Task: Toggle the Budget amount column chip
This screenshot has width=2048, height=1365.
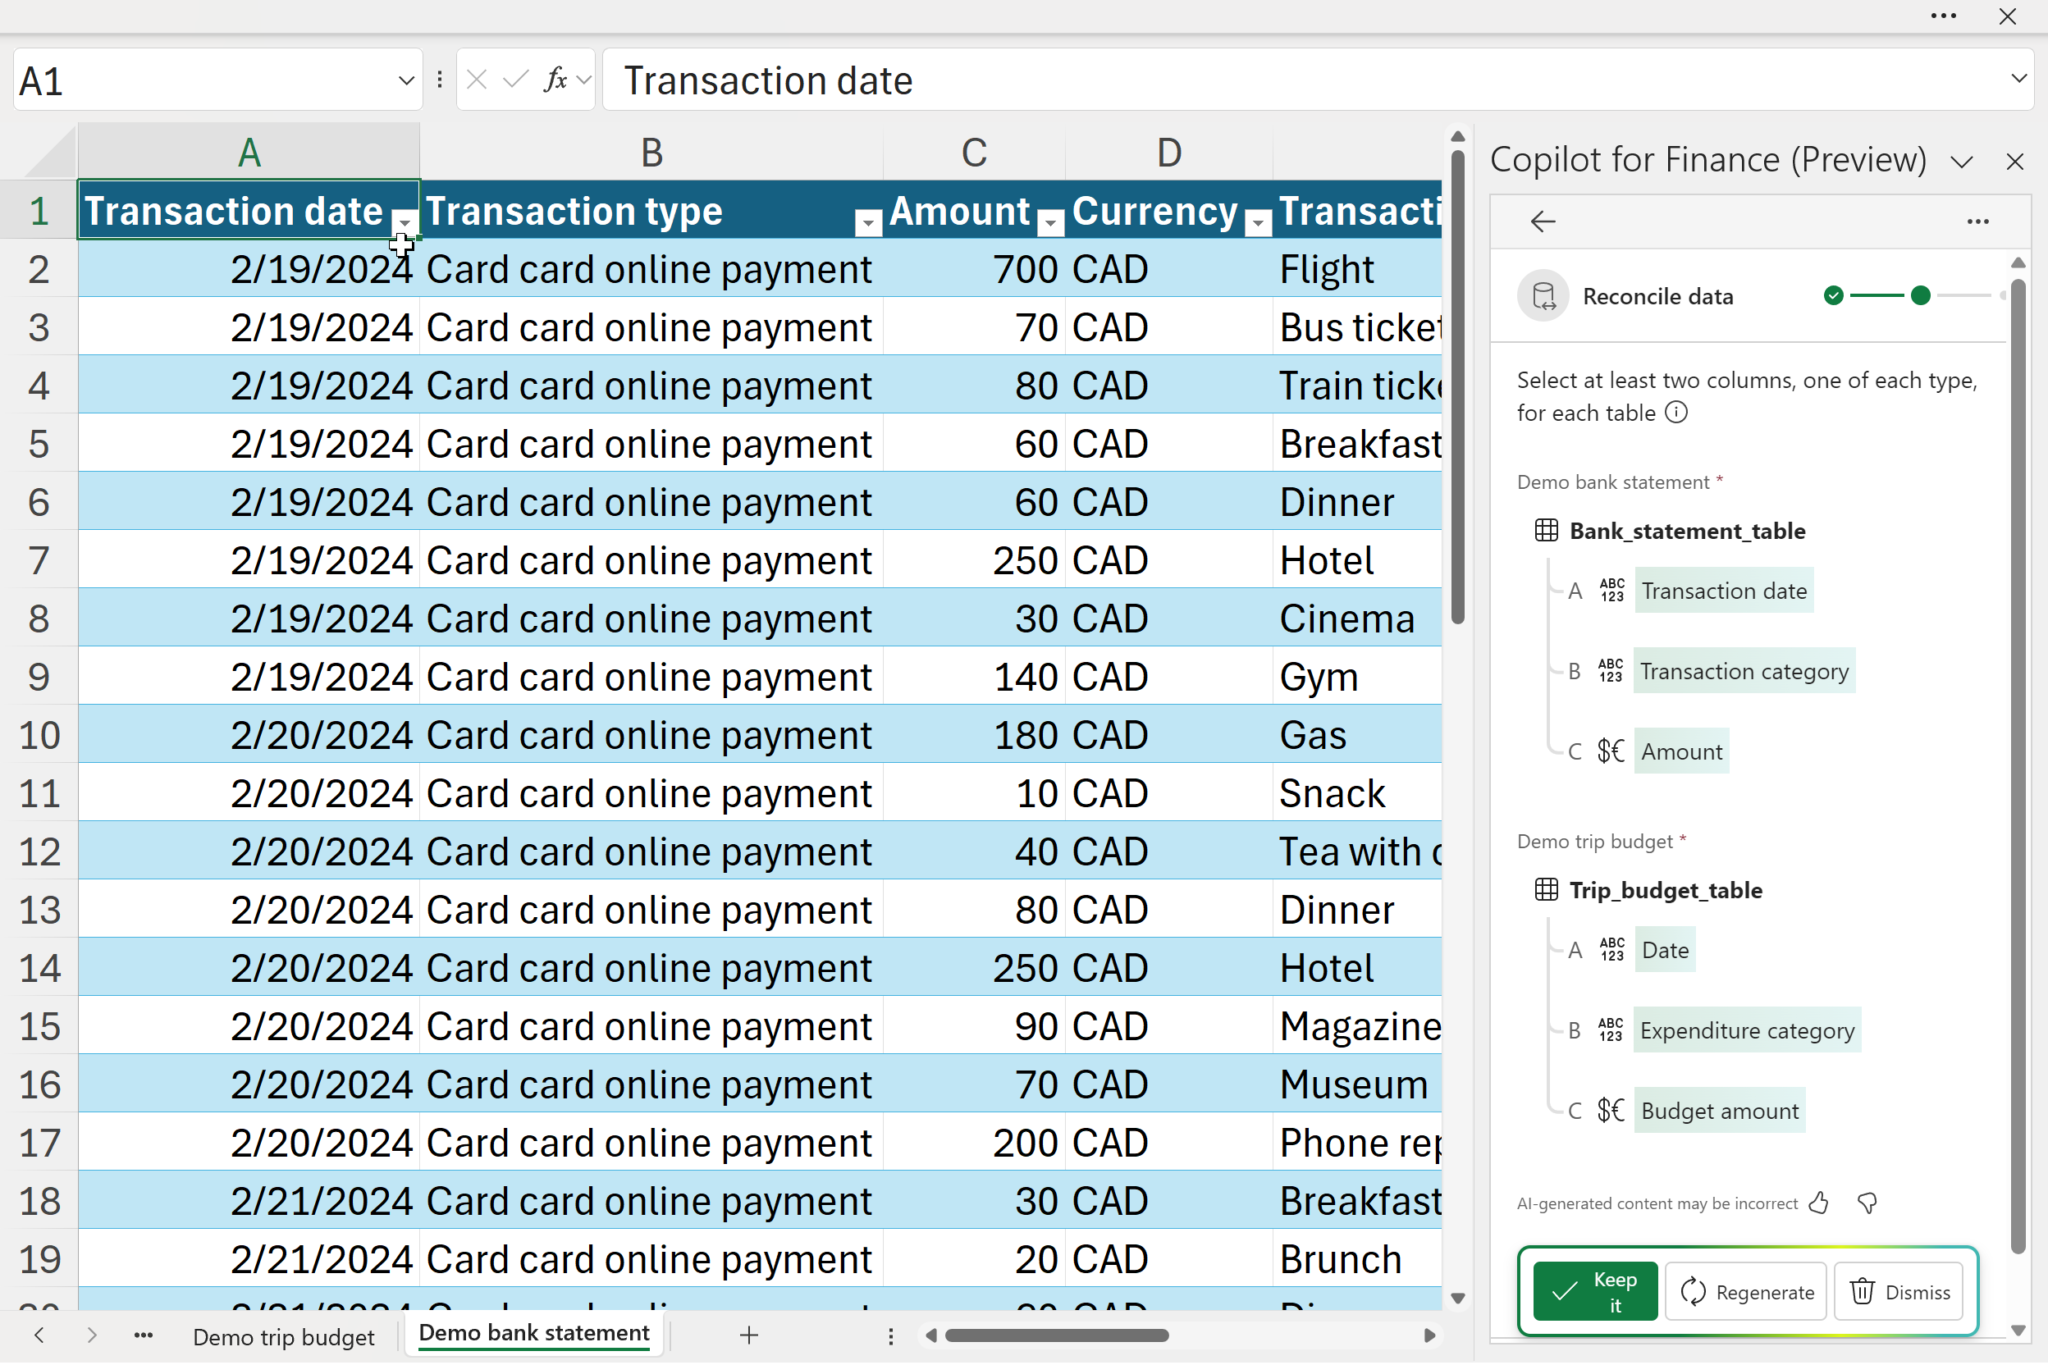Action: 1719,1111
